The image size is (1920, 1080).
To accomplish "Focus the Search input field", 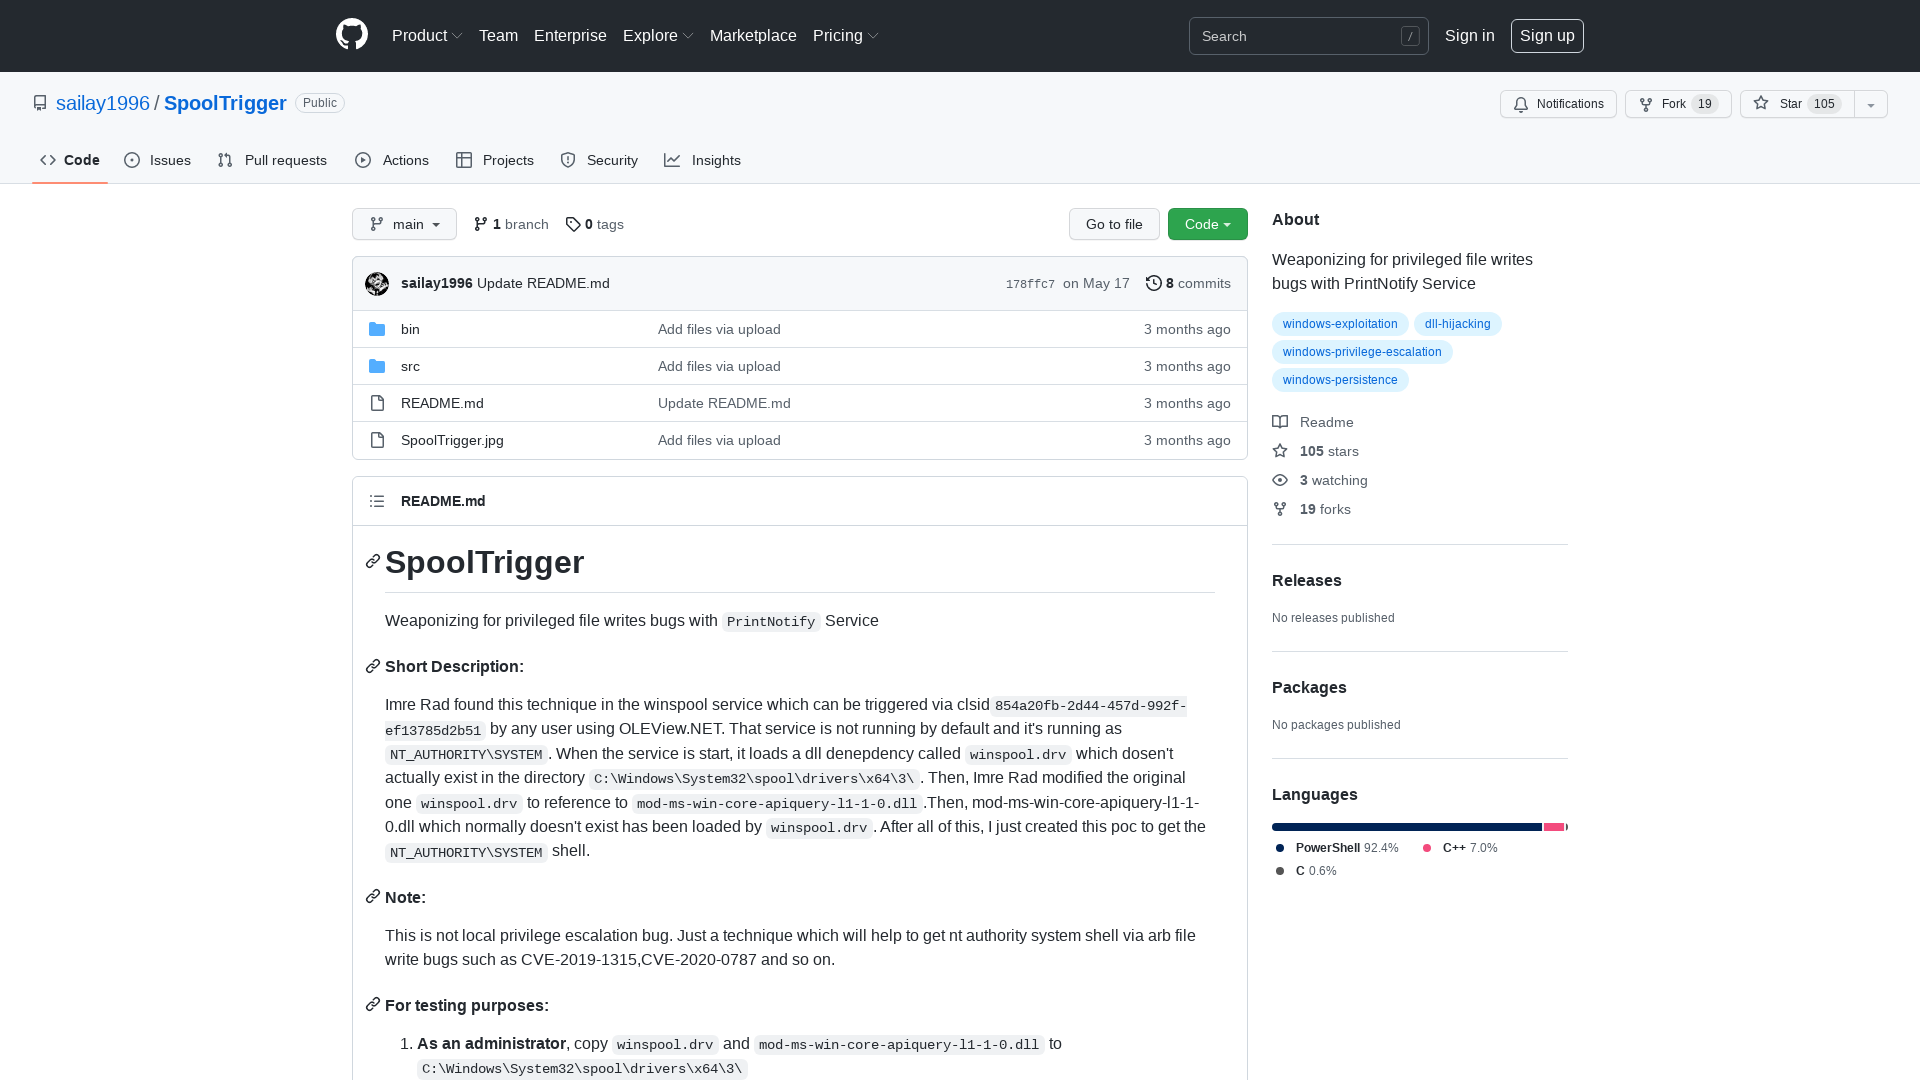I will [1308, 36].
